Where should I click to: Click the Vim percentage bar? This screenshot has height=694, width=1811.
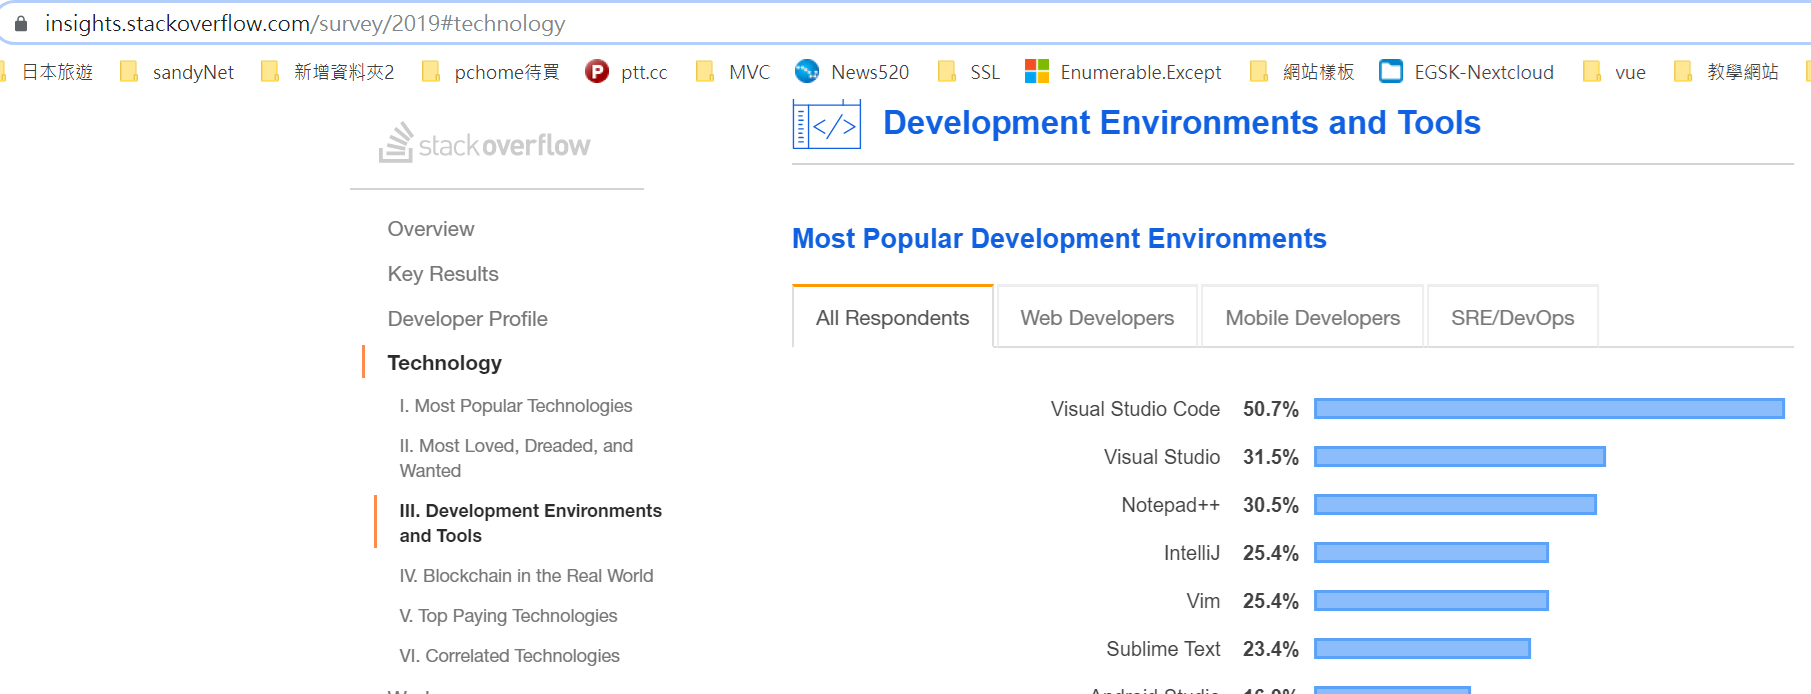1431,600
